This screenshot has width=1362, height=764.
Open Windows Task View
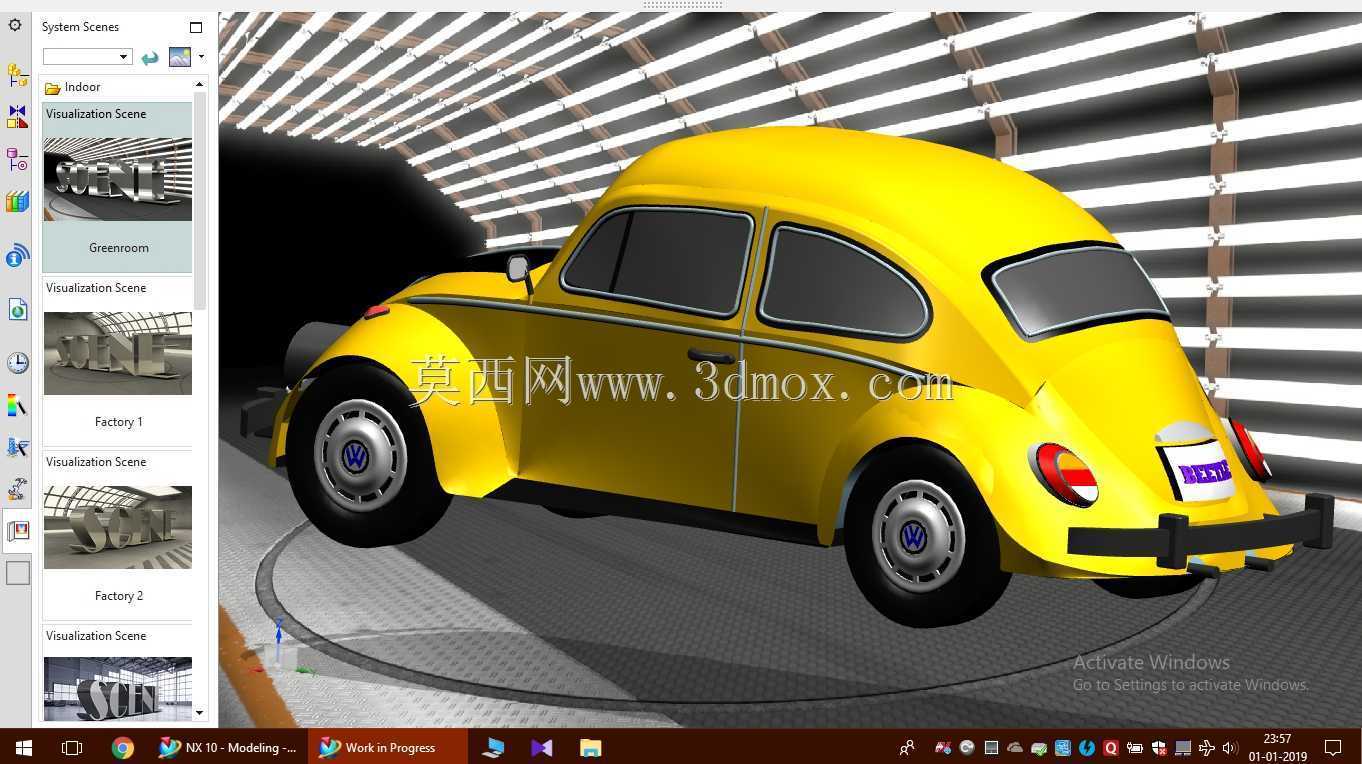[71, 747]
